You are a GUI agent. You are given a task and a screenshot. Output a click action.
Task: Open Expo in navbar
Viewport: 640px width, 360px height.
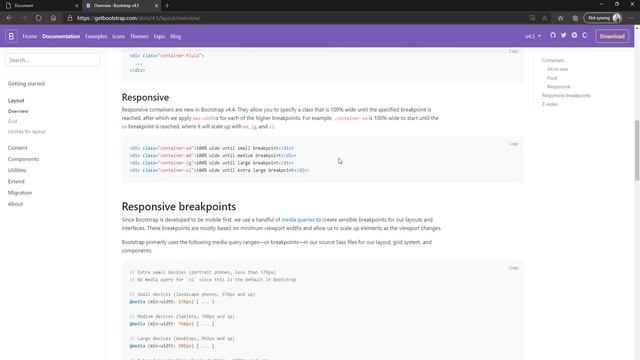(159, 36)
